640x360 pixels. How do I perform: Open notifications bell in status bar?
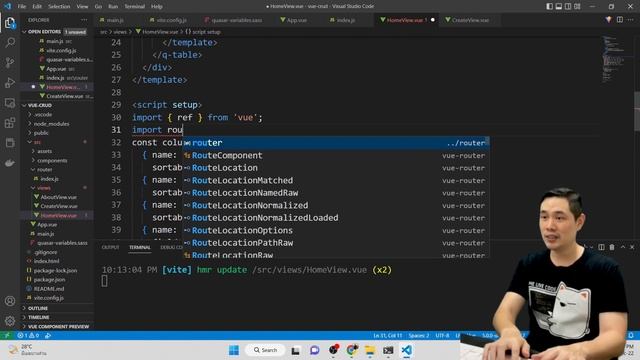(631, 335)
